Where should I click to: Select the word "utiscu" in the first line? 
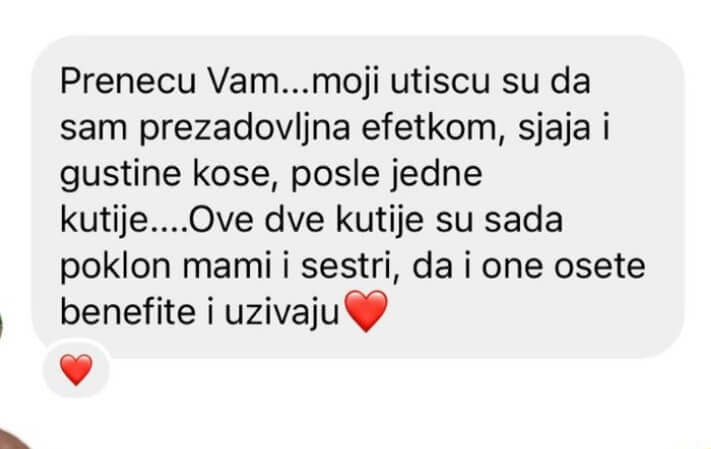coord(440,82)
